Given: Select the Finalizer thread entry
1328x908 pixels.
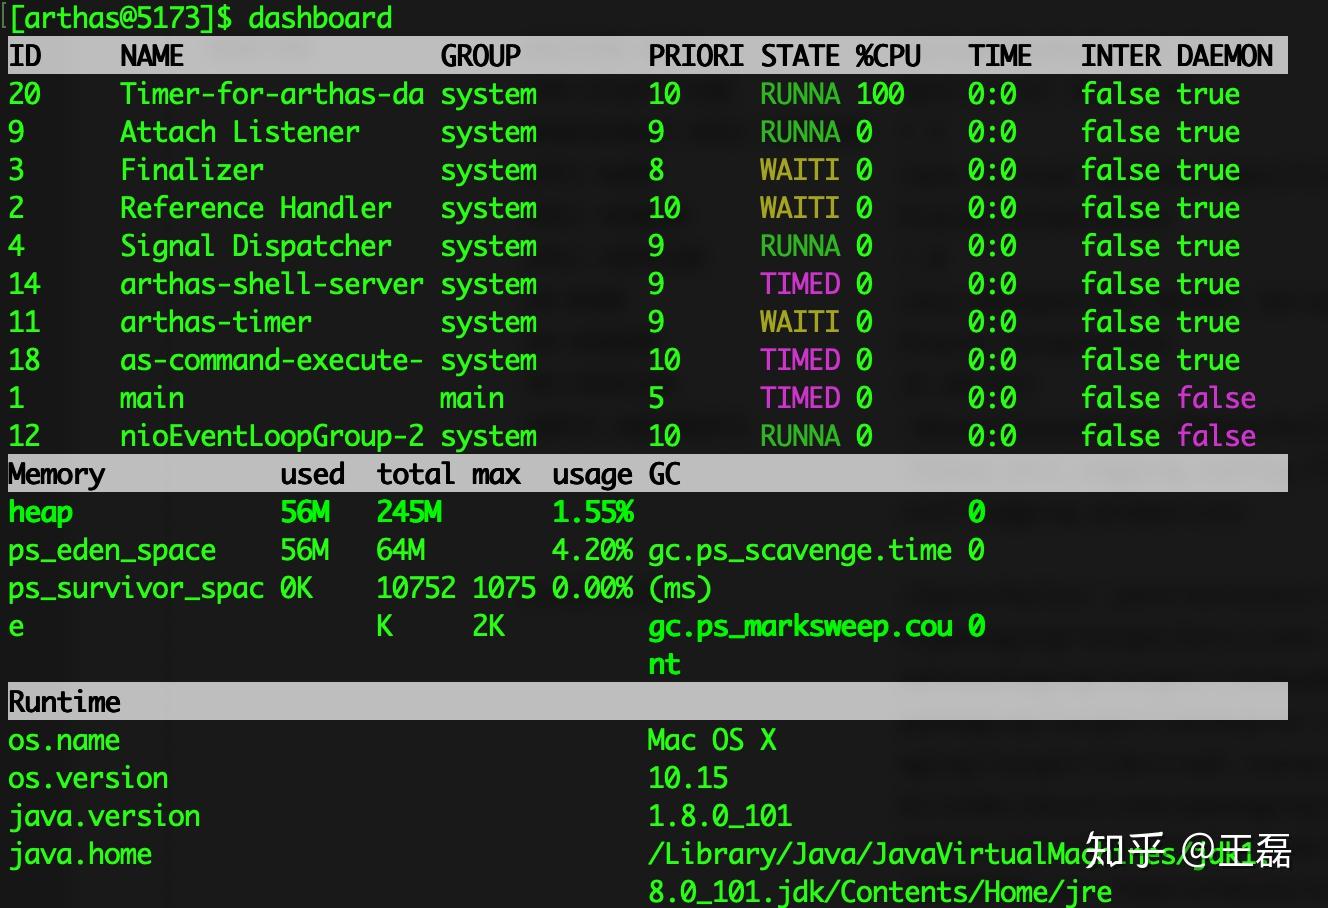Looking at the screenshot, I should [648, 170].
